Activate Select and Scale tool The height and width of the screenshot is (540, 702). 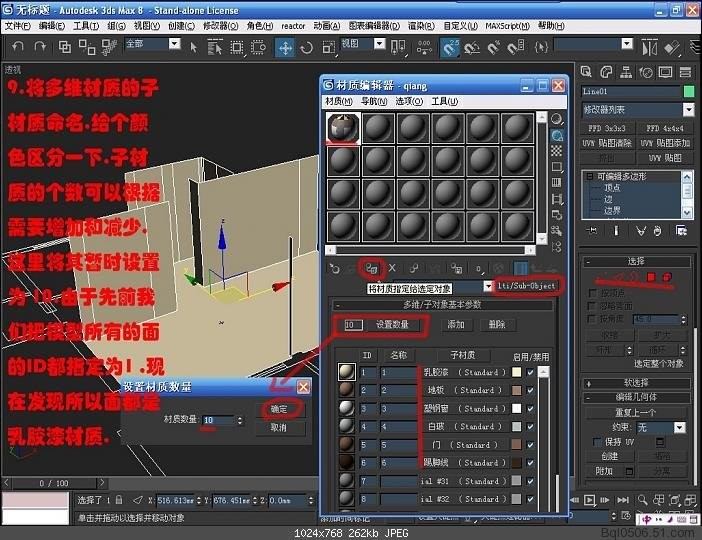click(x=329, y=47)
